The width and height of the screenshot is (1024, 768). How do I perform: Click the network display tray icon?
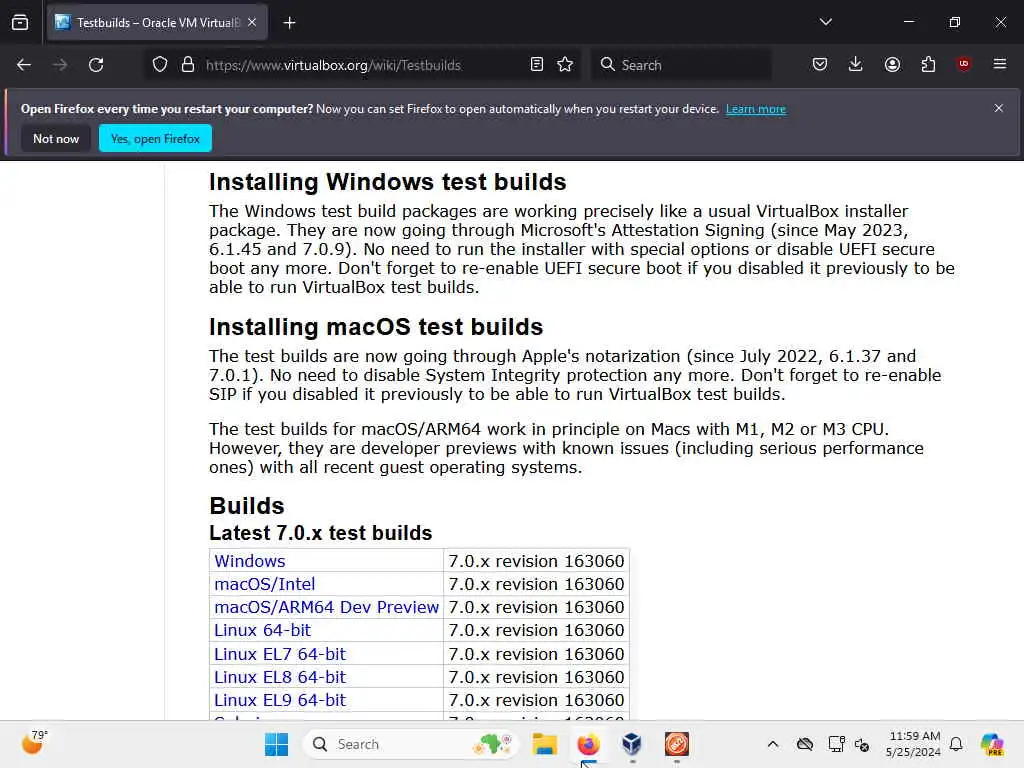click(836, 744)
